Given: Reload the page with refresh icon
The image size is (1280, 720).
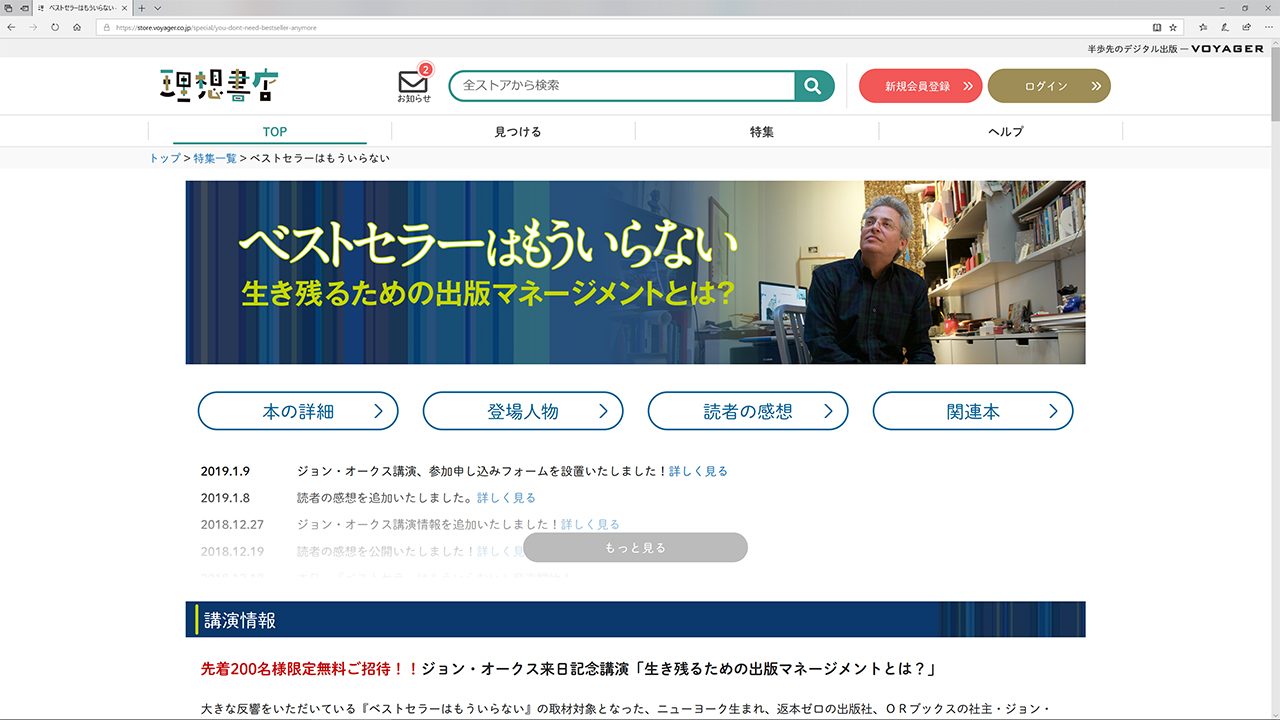Looking at the screenshot, I should [55, 27].
